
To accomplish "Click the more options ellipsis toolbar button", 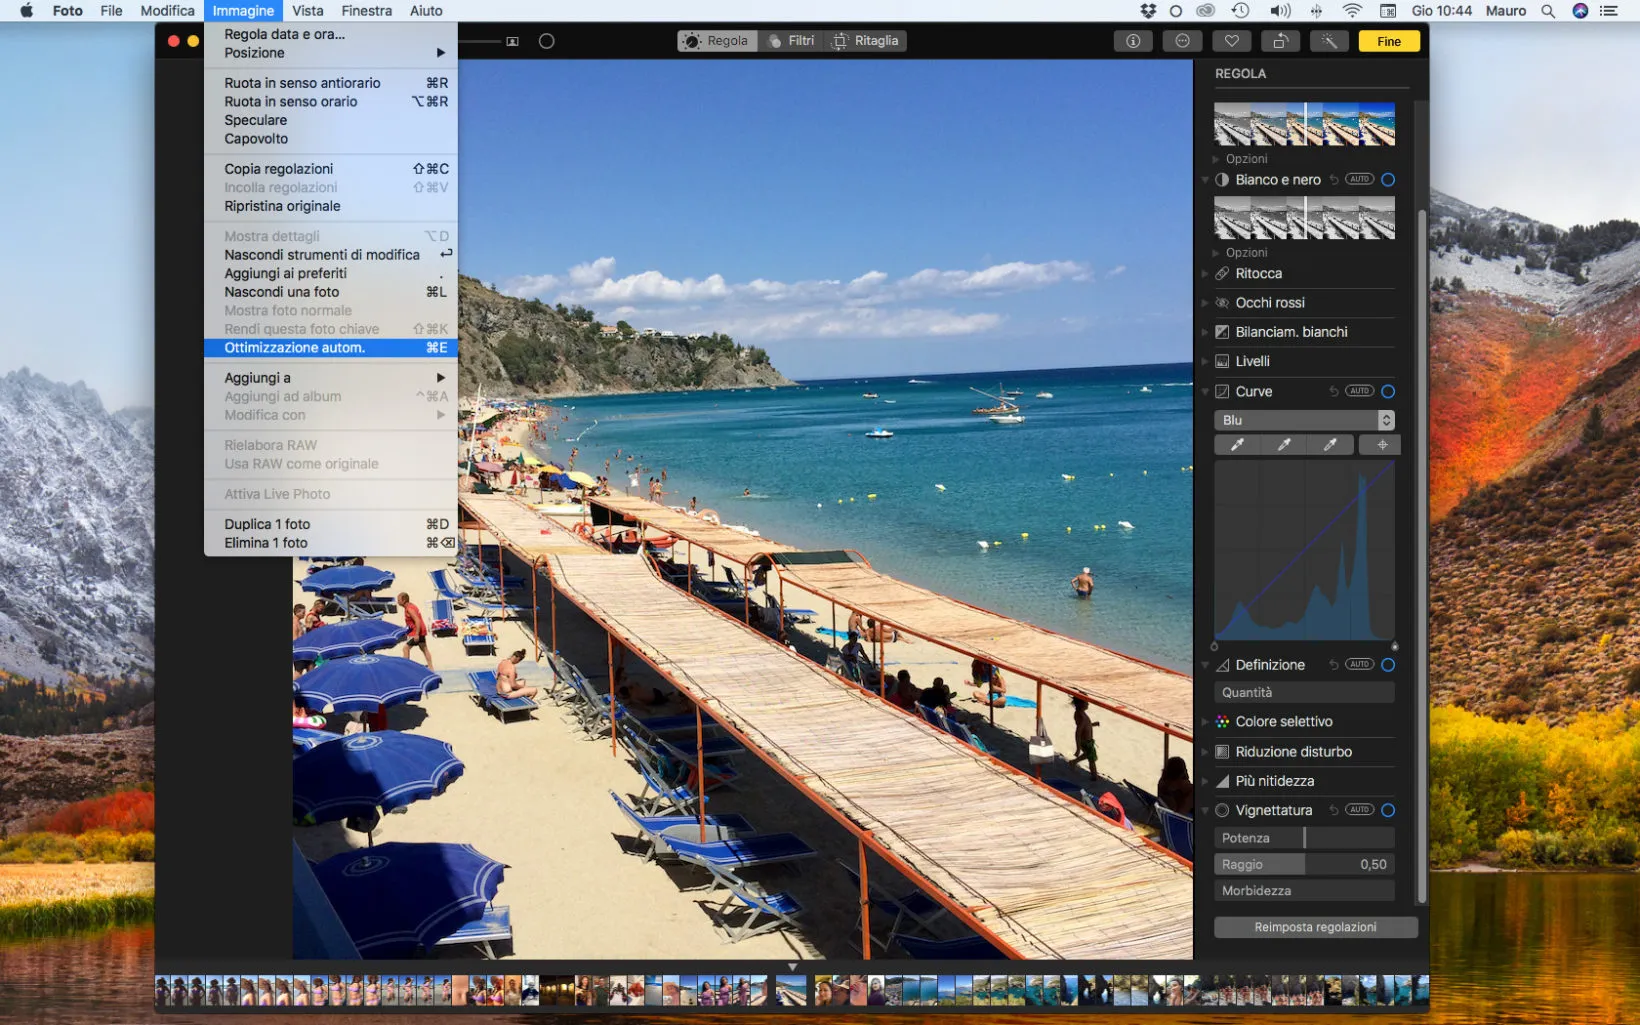I will pos(1182,41).
